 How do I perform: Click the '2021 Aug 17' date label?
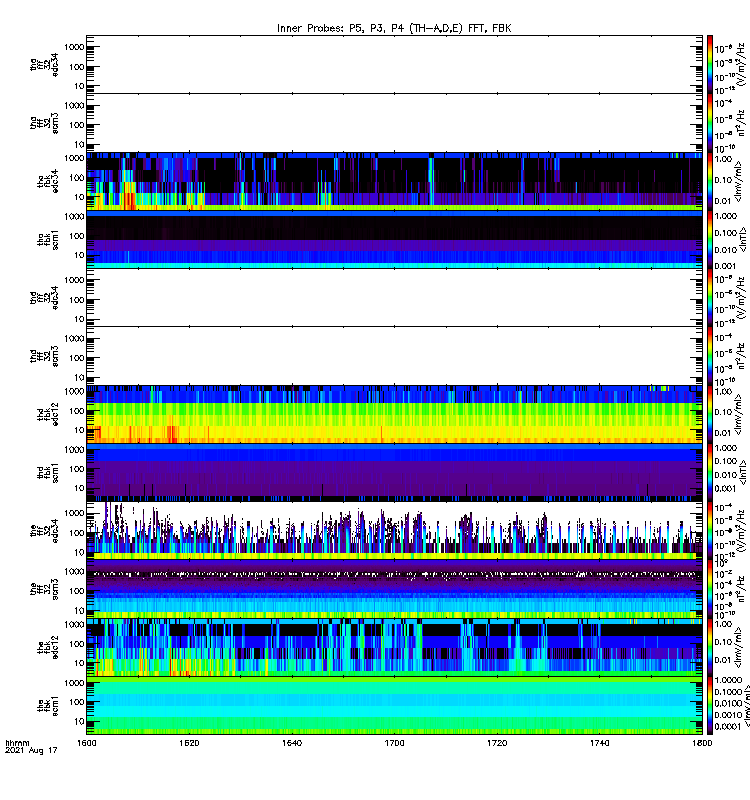tap(31, 751)
